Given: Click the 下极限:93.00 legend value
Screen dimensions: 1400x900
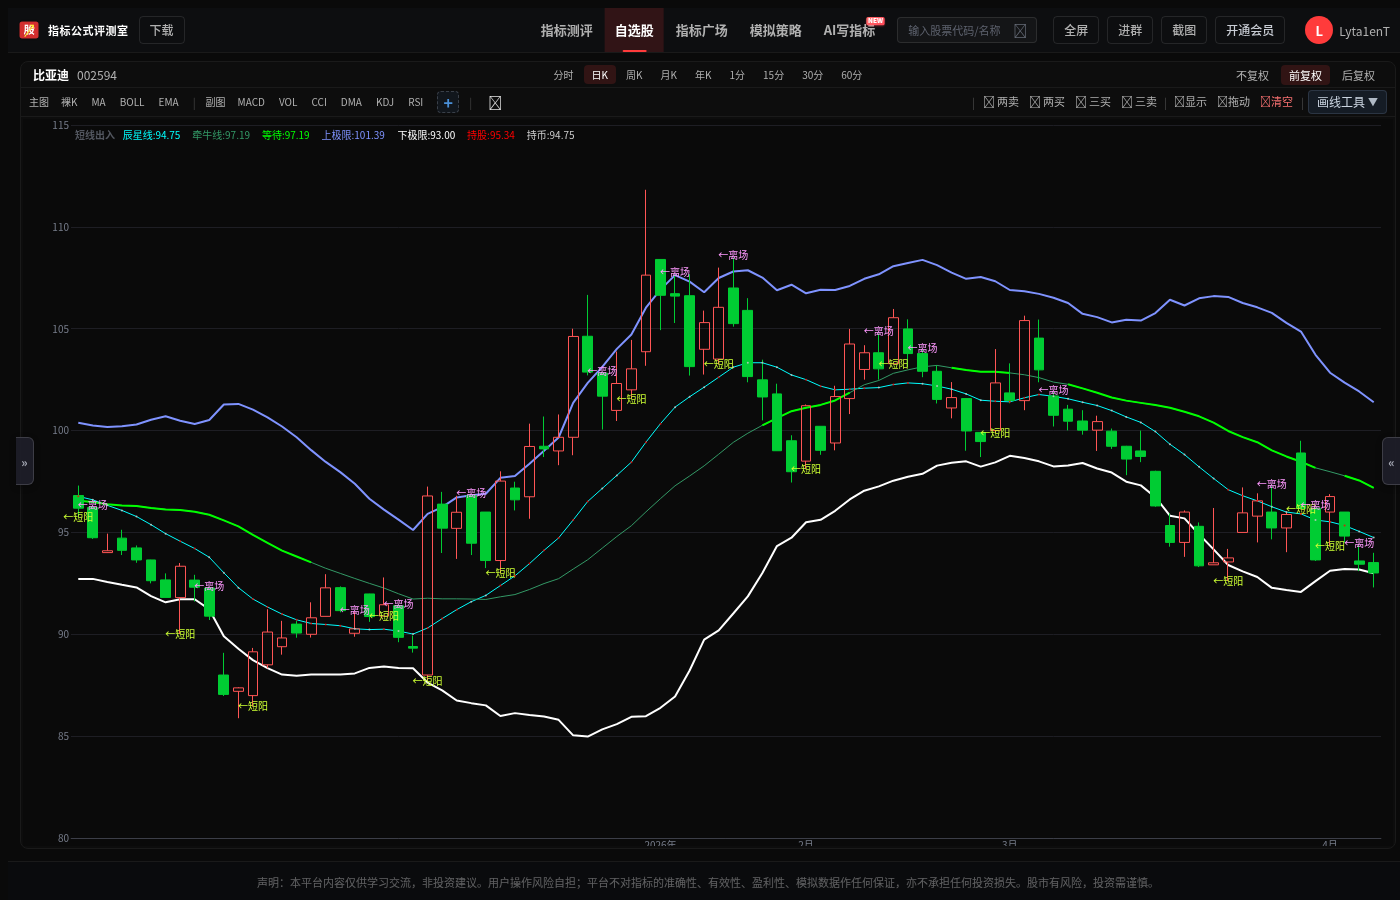Looking at the screenshot, I should click(426, 135).
